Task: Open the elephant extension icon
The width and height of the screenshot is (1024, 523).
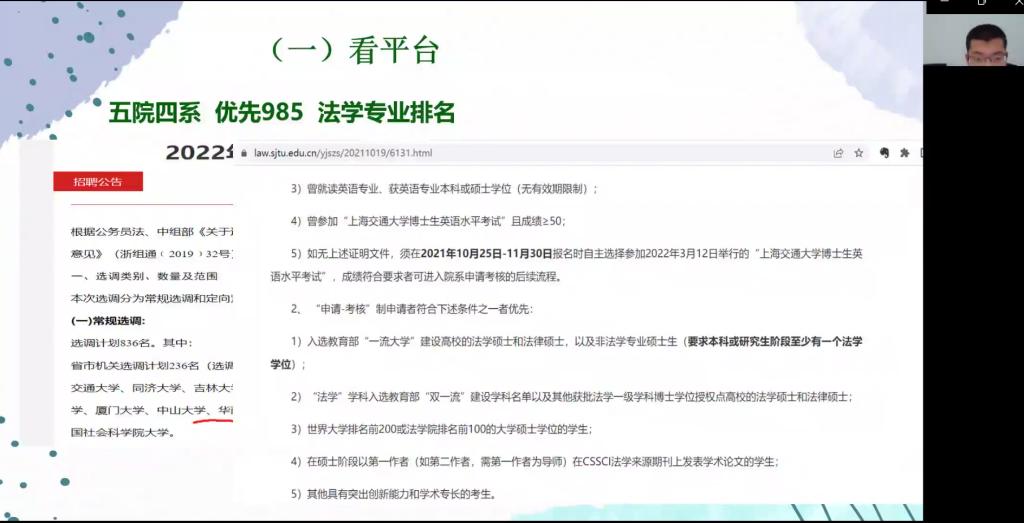Action: pyautogui.click(x=884, y=153)
